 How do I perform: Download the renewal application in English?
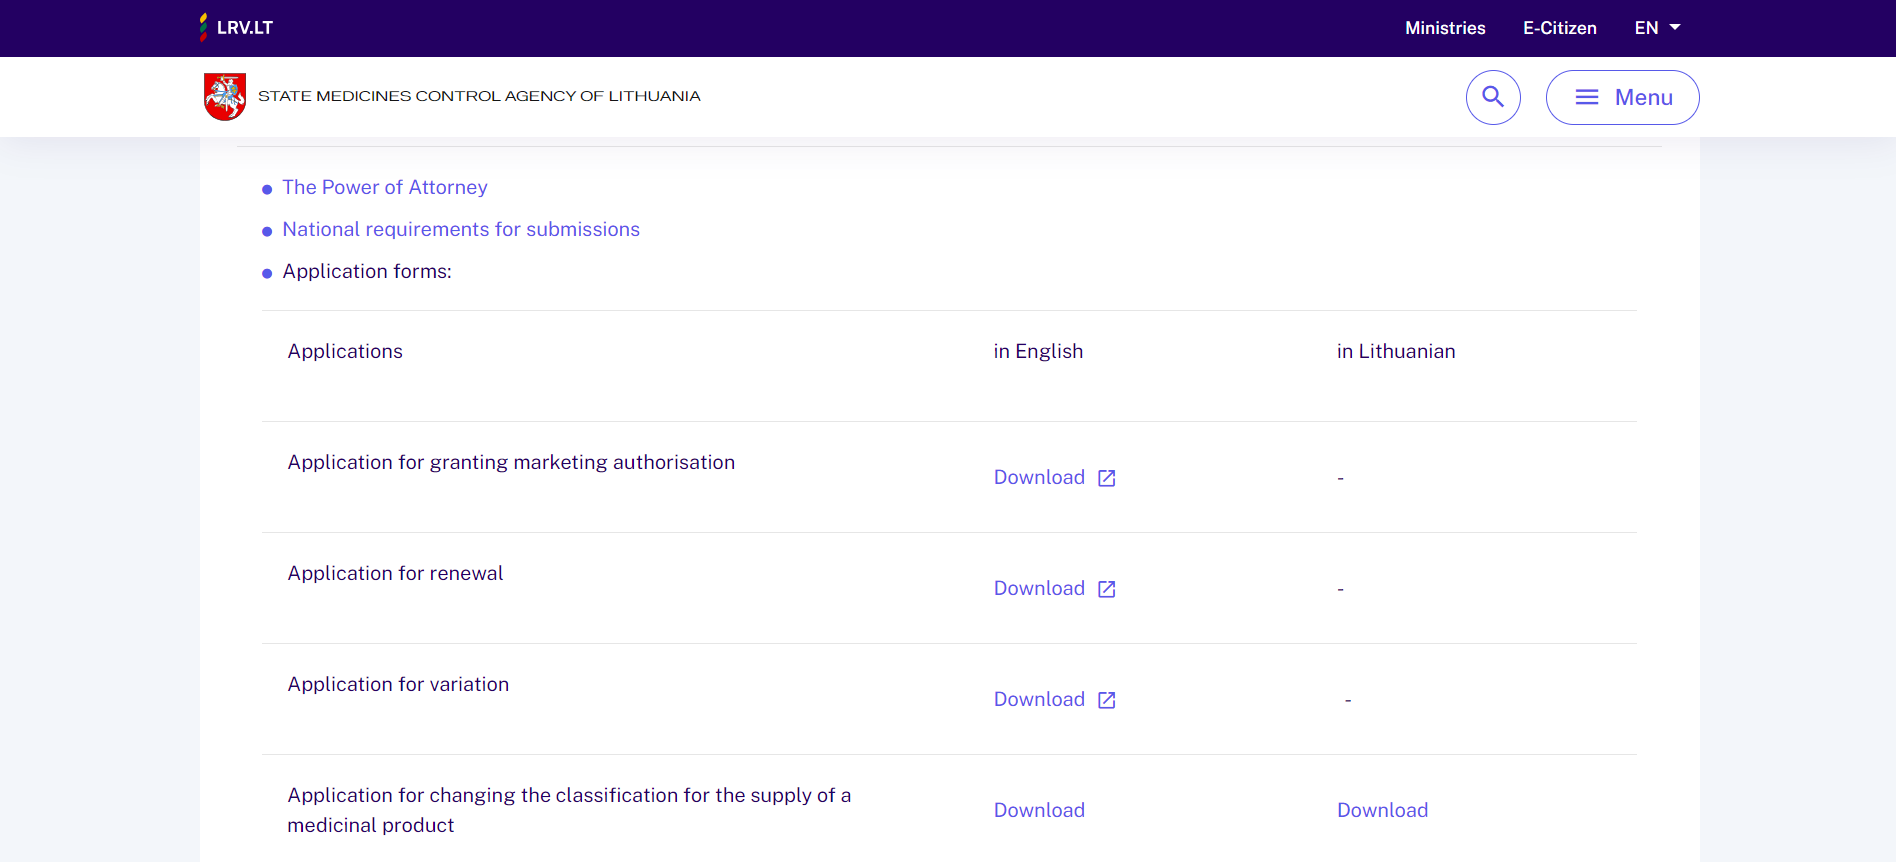tap(1039, 589)
